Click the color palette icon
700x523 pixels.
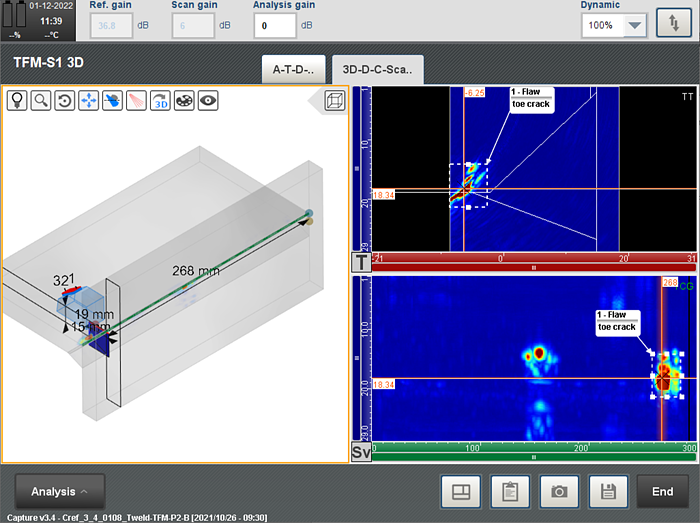click(184, 100)
